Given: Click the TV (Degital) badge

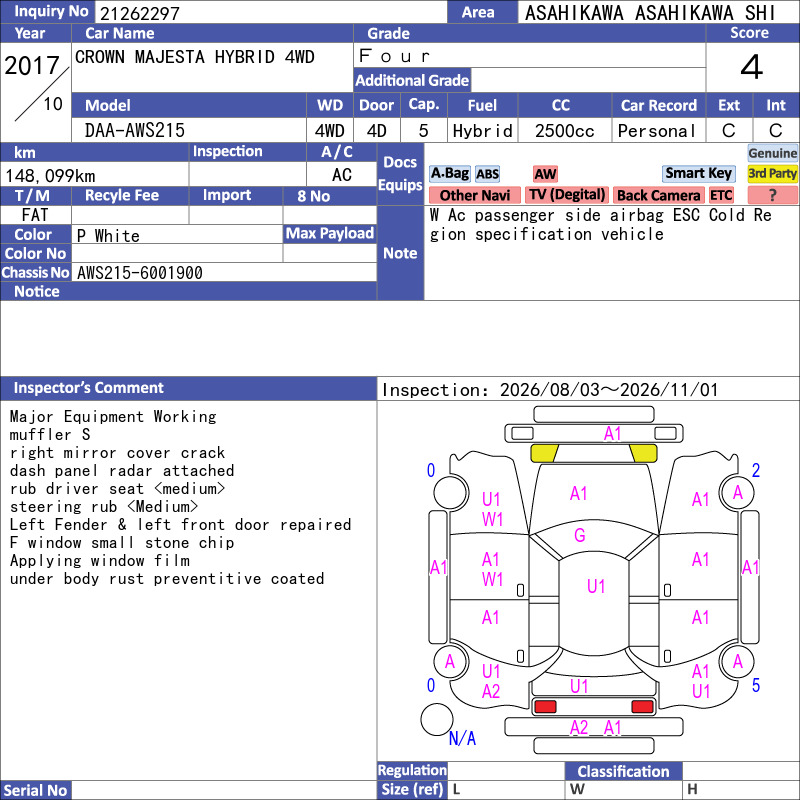Looking at the screenshot, I should [567, 195].
